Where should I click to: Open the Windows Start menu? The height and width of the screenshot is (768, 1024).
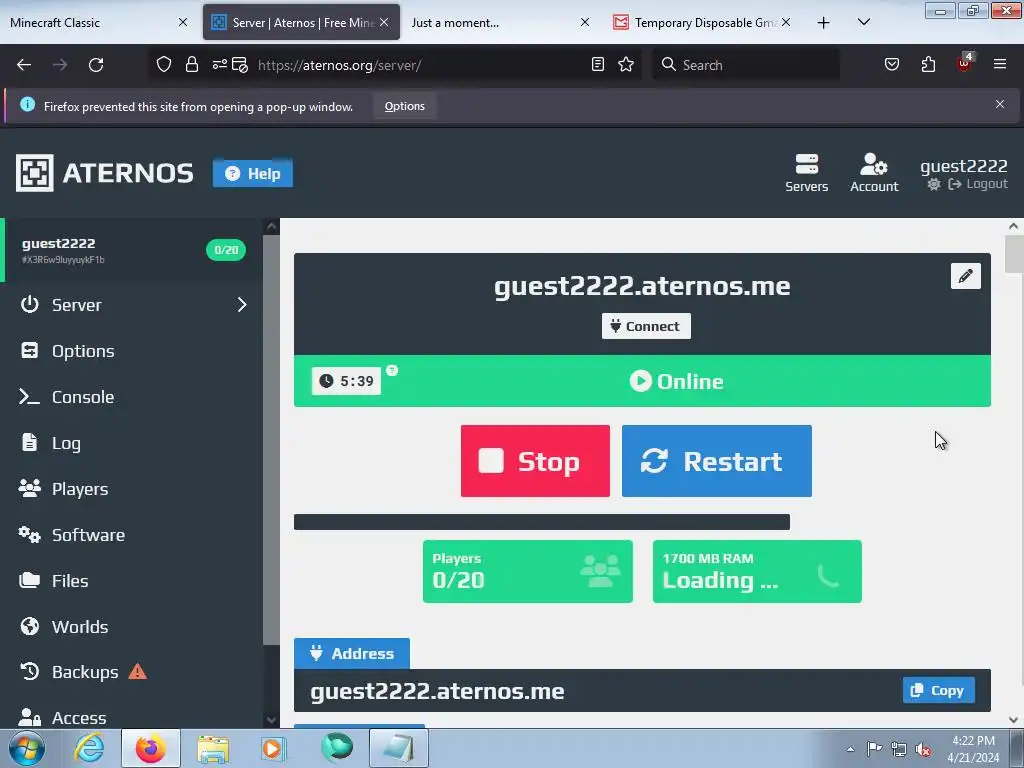click(27, 748)
